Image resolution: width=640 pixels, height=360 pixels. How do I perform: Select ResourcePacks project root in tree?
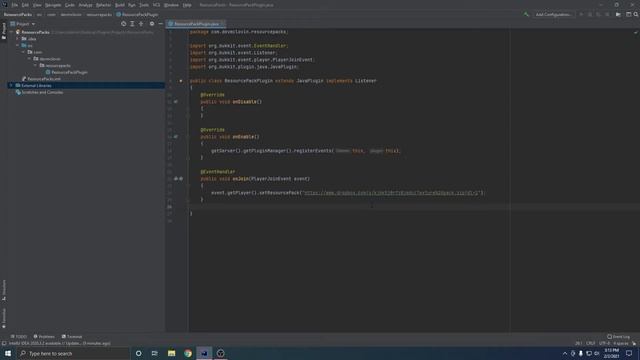click(36, 32)
